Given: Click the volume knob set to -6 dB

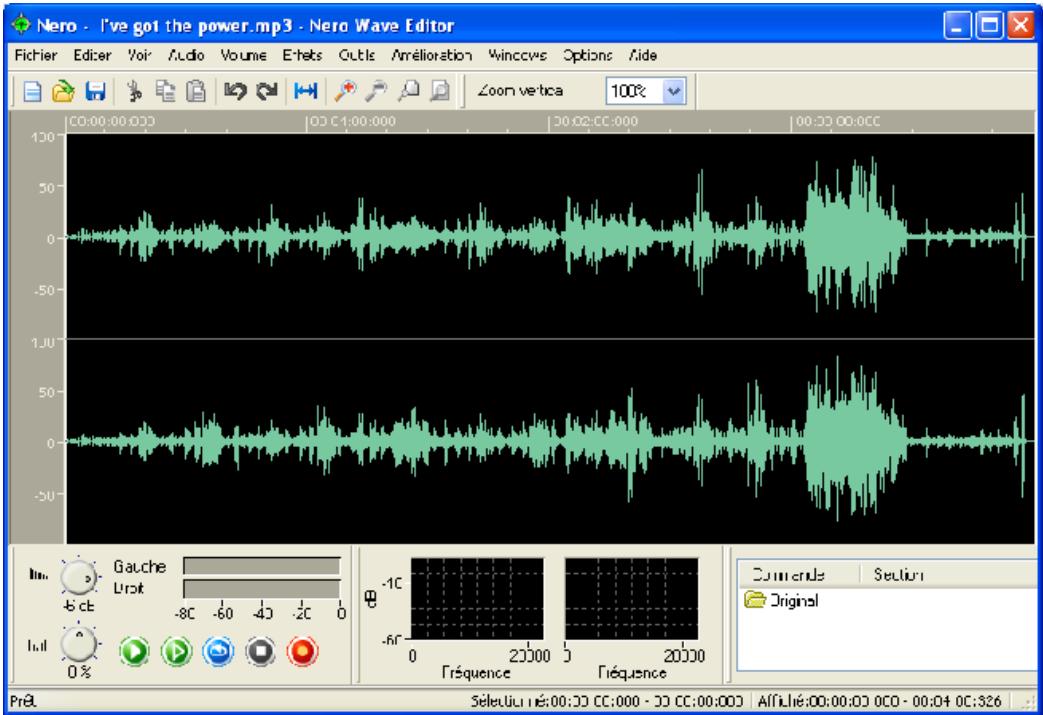Looking at the screenshot, I should pyautogui.click(x=78, y=577).
